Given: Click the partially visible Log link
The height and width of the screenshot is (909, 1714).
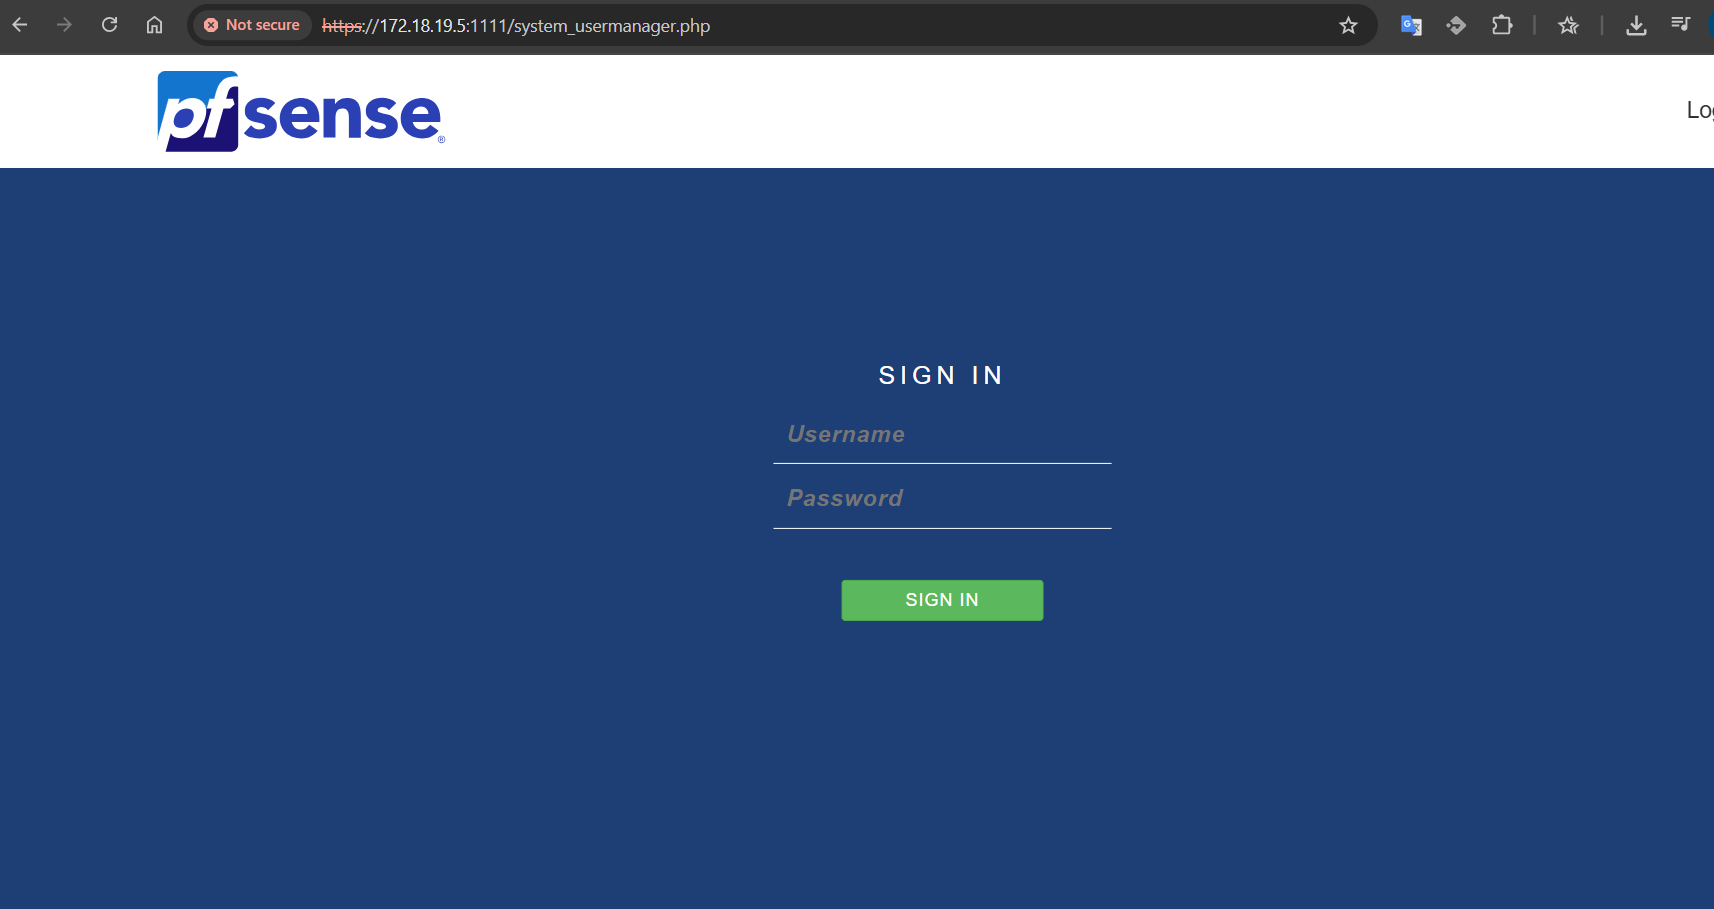Looking at the screenshot, I should coord(1699,110).
